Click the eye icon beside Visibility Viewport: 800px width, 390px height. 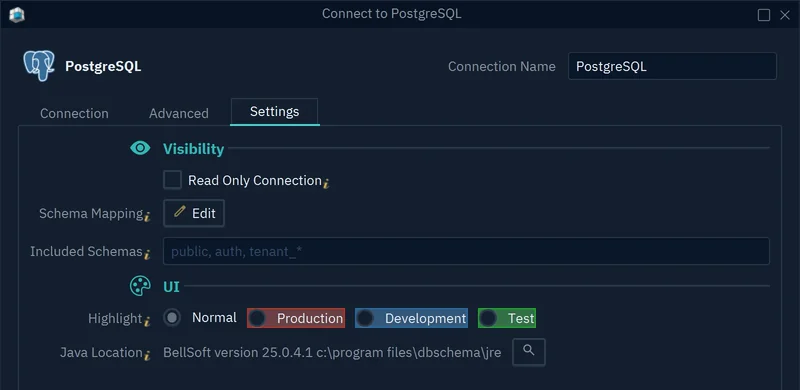tap(140, 148)
